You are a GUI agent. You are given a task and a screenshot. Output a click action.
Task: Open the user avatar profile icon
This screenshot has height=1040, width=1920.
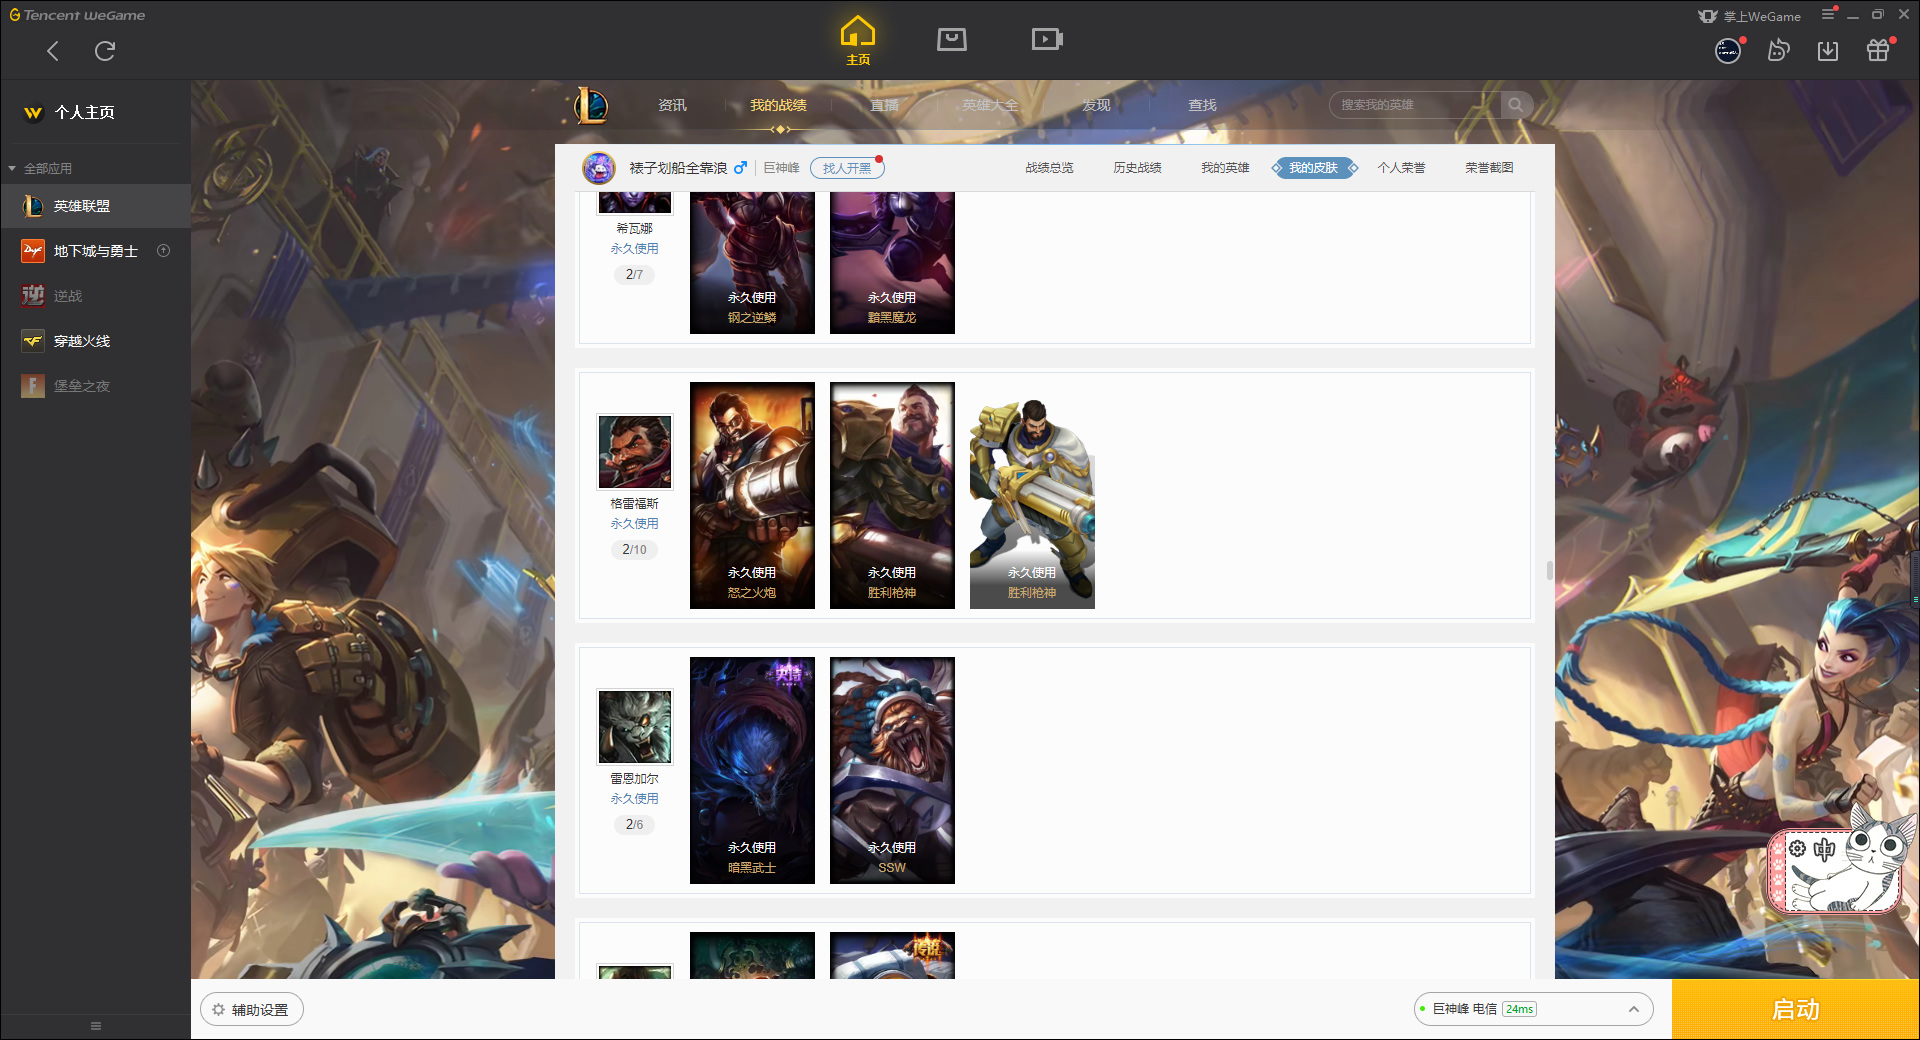(x=1728, y=50)
